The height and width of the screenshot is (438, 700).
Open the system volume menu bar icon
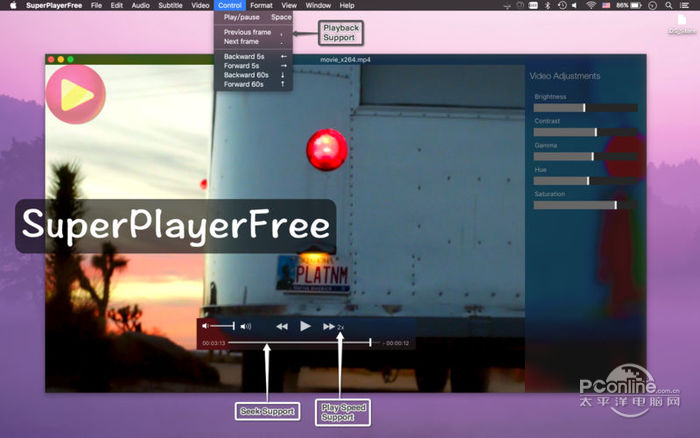(x=575, y=5)
